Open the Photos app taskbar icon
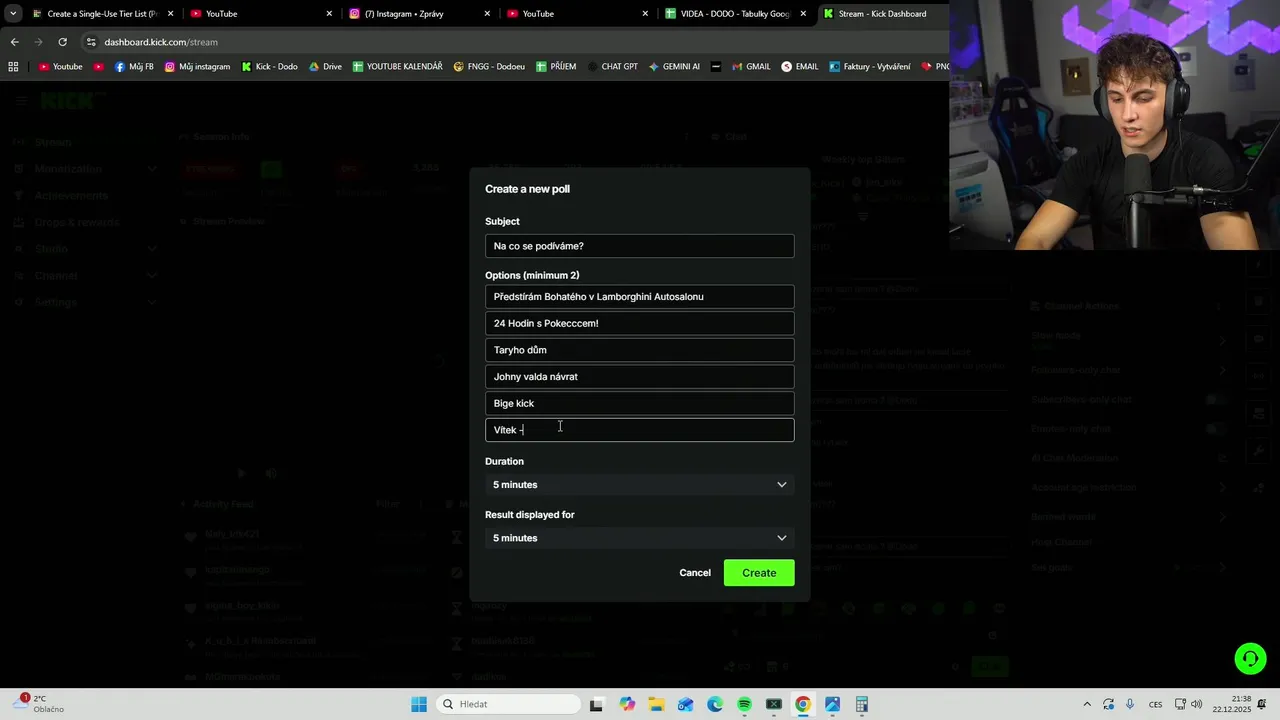Viewport: 1280px width, 720px height. click(x=832, y=704)
